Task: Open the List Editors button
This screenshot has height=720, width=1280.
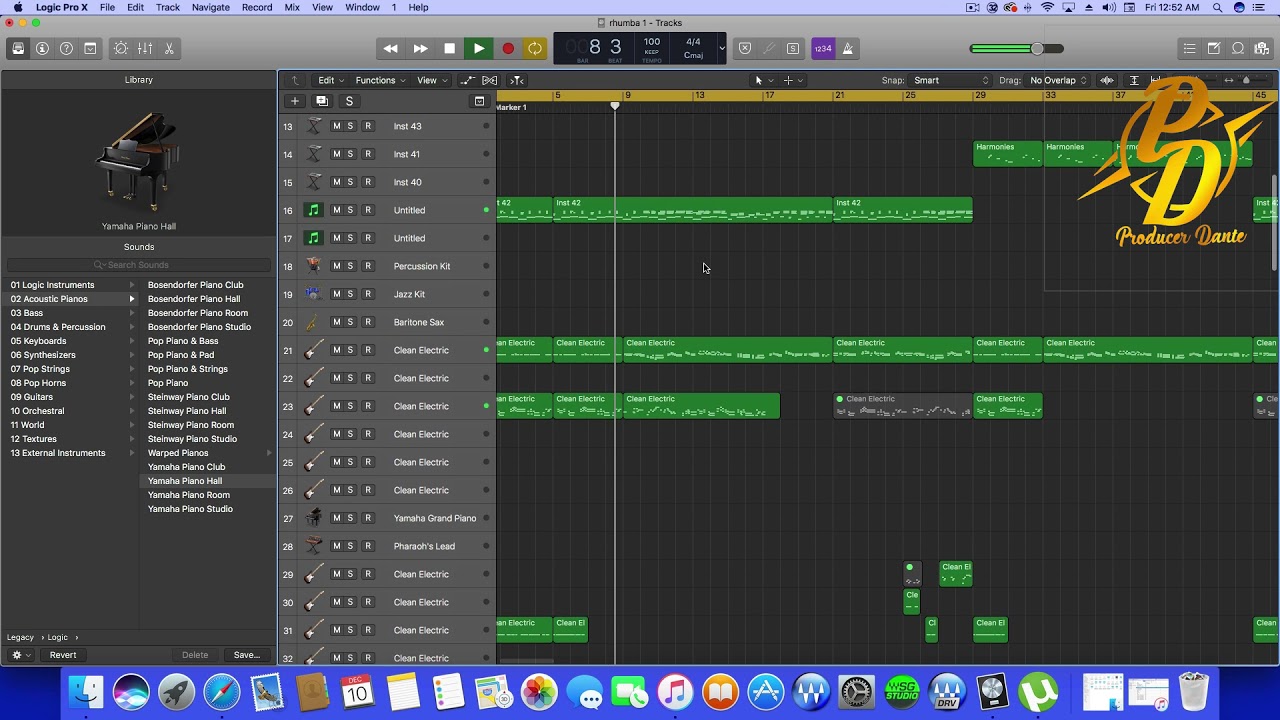Action: [1189, 48]
